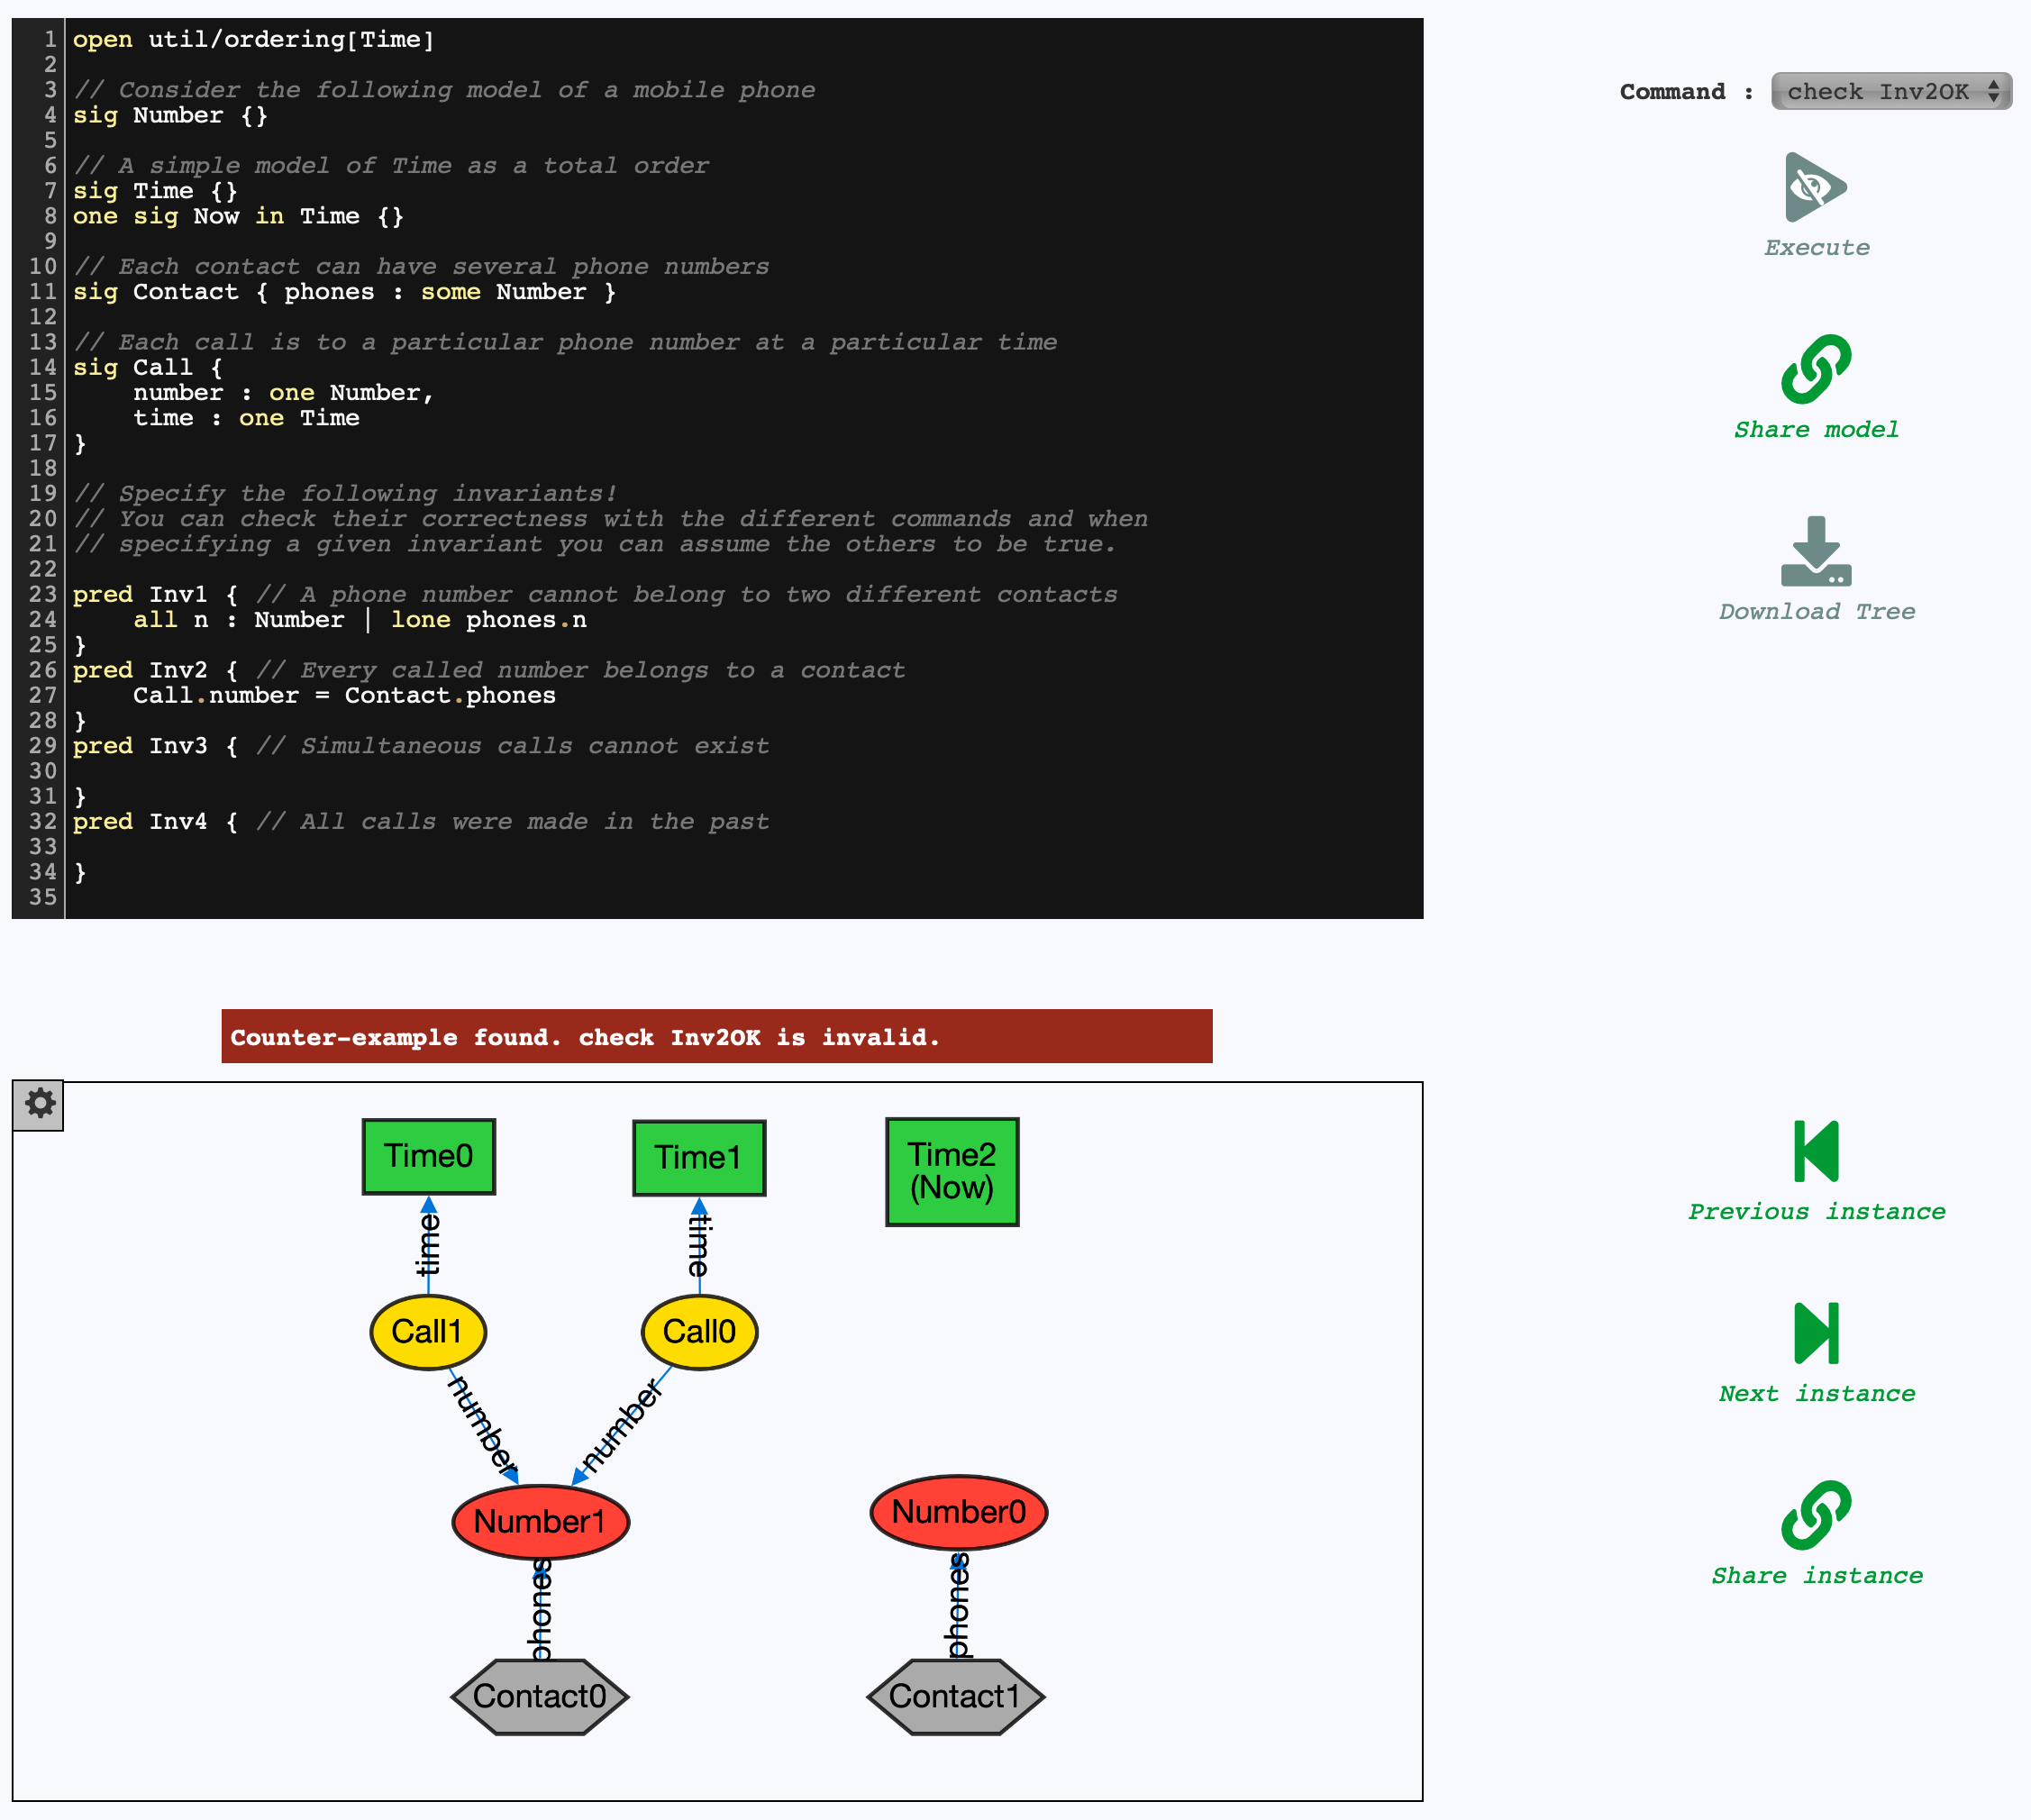Click the Execute label
2031x1820 pixels.
[x=1816, y=248]
